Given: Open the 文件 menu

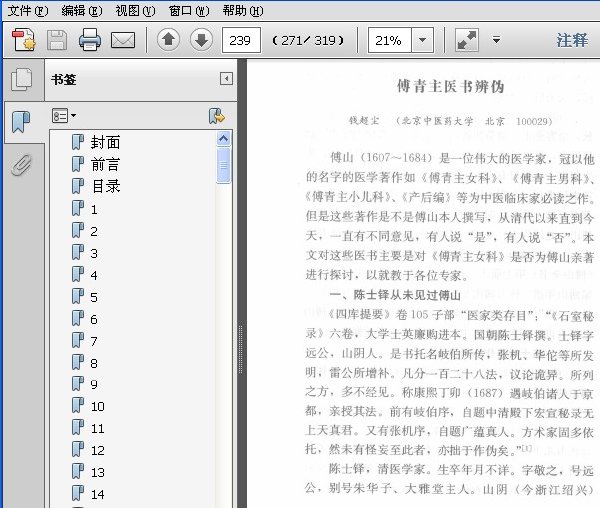Looking at the screenshot, I should click(x=28, y=11).
